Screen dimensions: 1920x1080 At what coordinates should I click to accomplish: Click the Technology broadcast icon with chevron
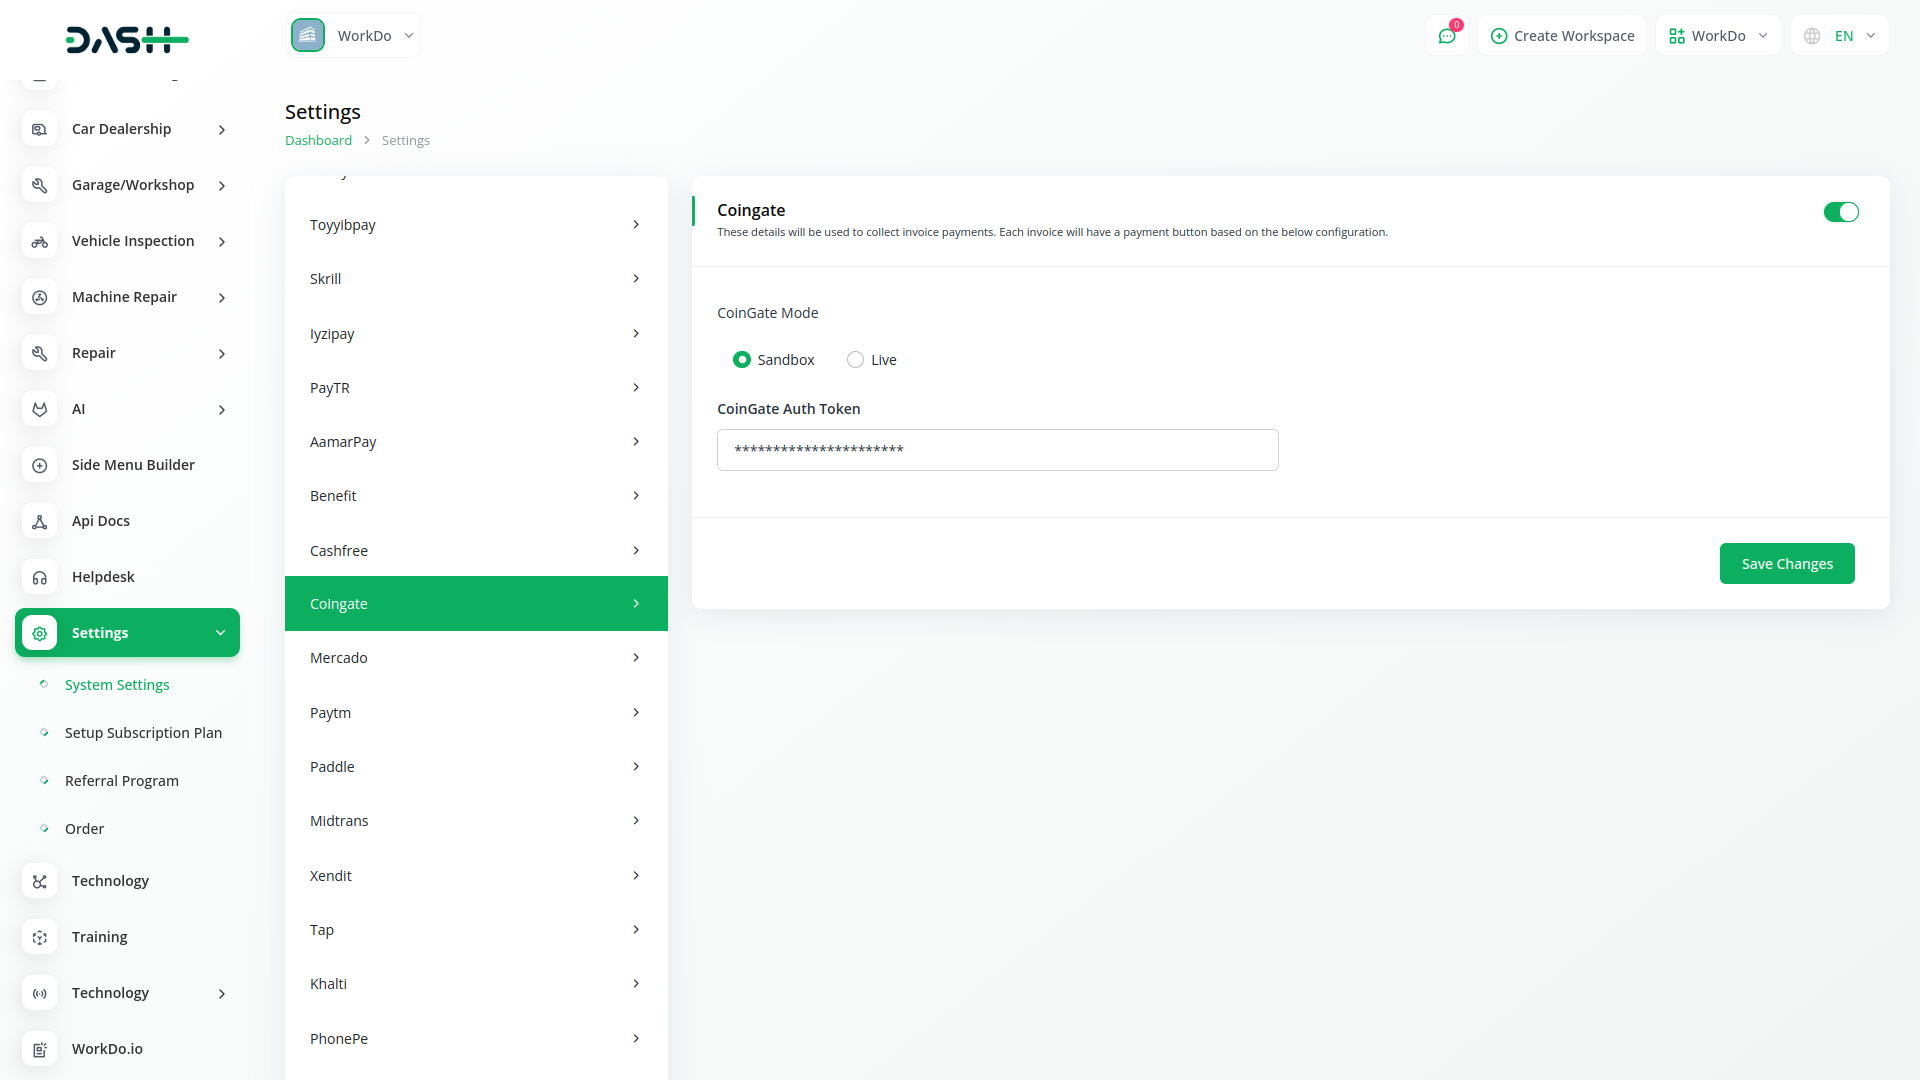click(39, 993)
